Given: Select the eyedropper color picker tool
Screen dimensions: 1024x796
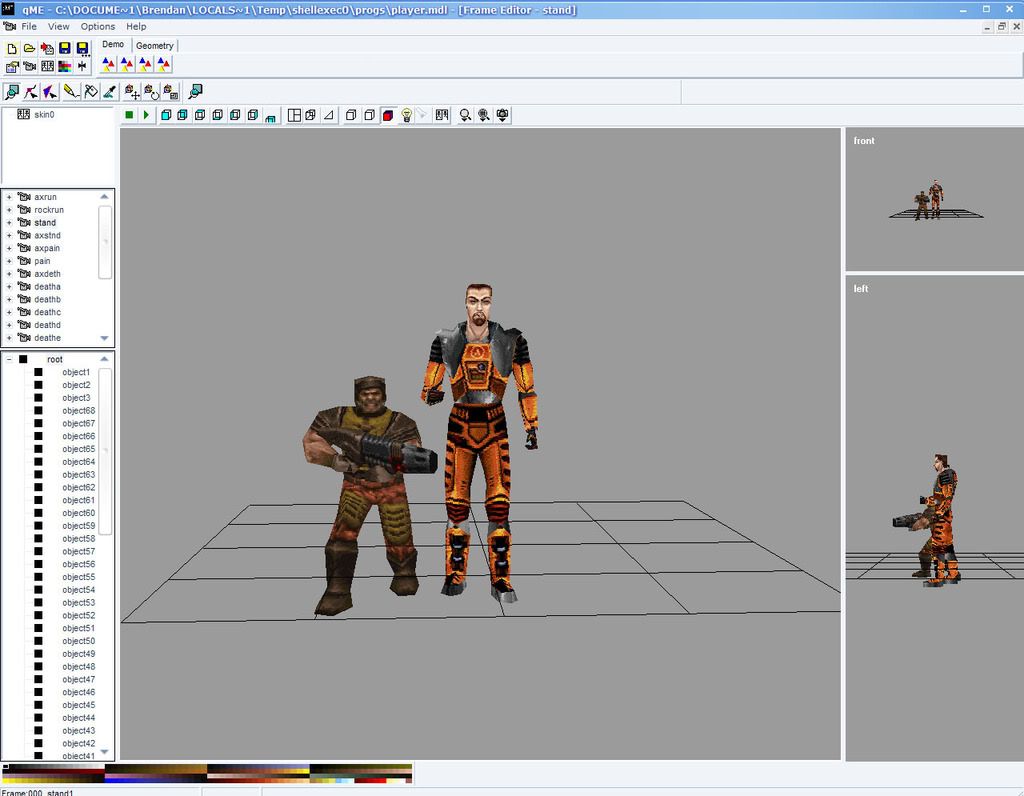Looking at the screenshot, I should point(110,92).
